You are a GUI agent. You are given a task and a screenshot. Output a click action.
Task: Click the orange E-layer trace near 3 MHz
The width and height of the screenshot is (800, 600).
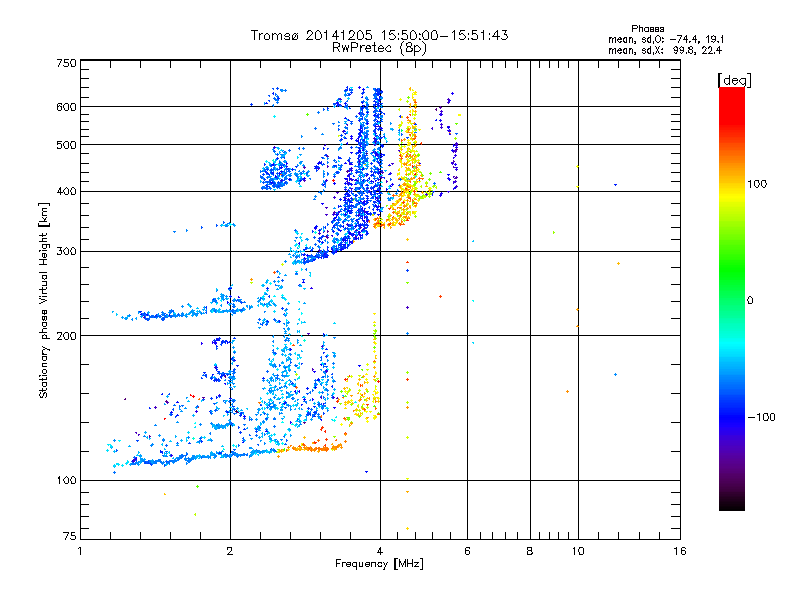(x=311, y=448)
